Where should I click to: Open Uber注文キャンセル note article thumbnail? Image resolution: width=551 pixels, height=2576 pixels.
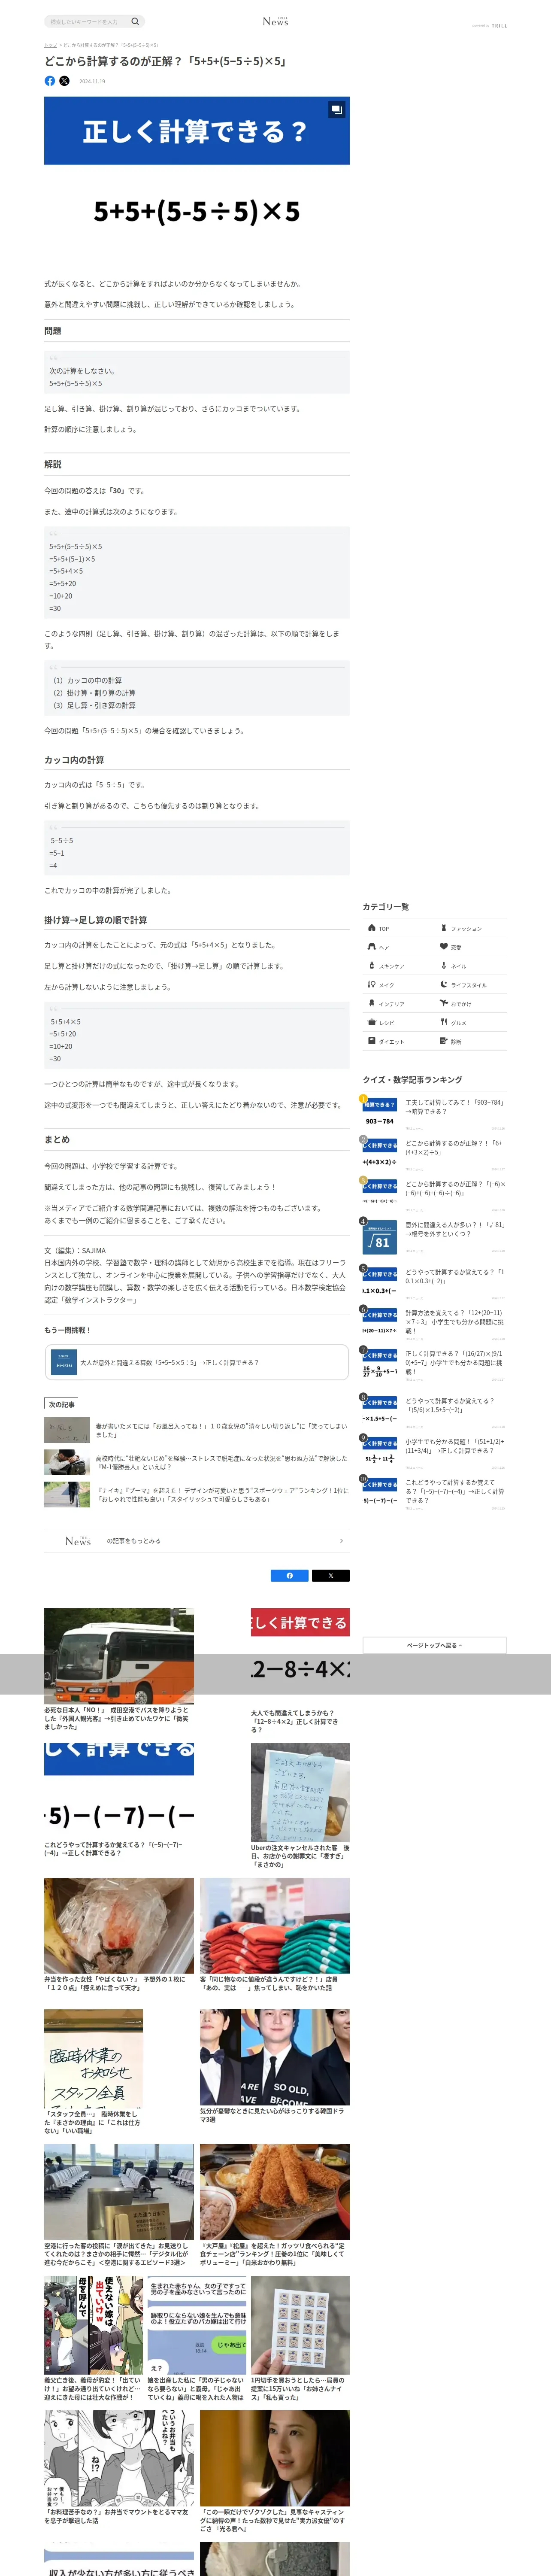click(300, 1792)
